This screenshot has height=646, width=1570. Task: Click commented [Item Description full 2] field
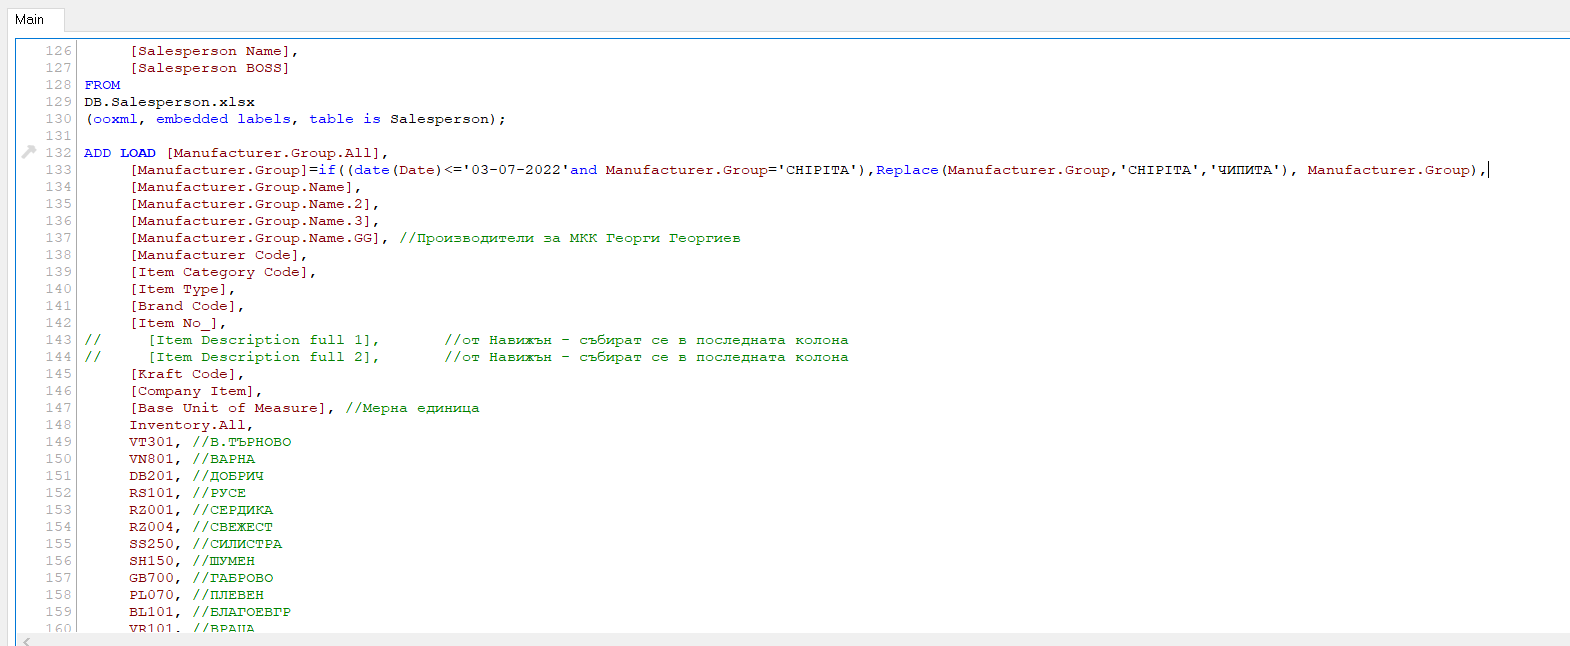coord(260,357)
